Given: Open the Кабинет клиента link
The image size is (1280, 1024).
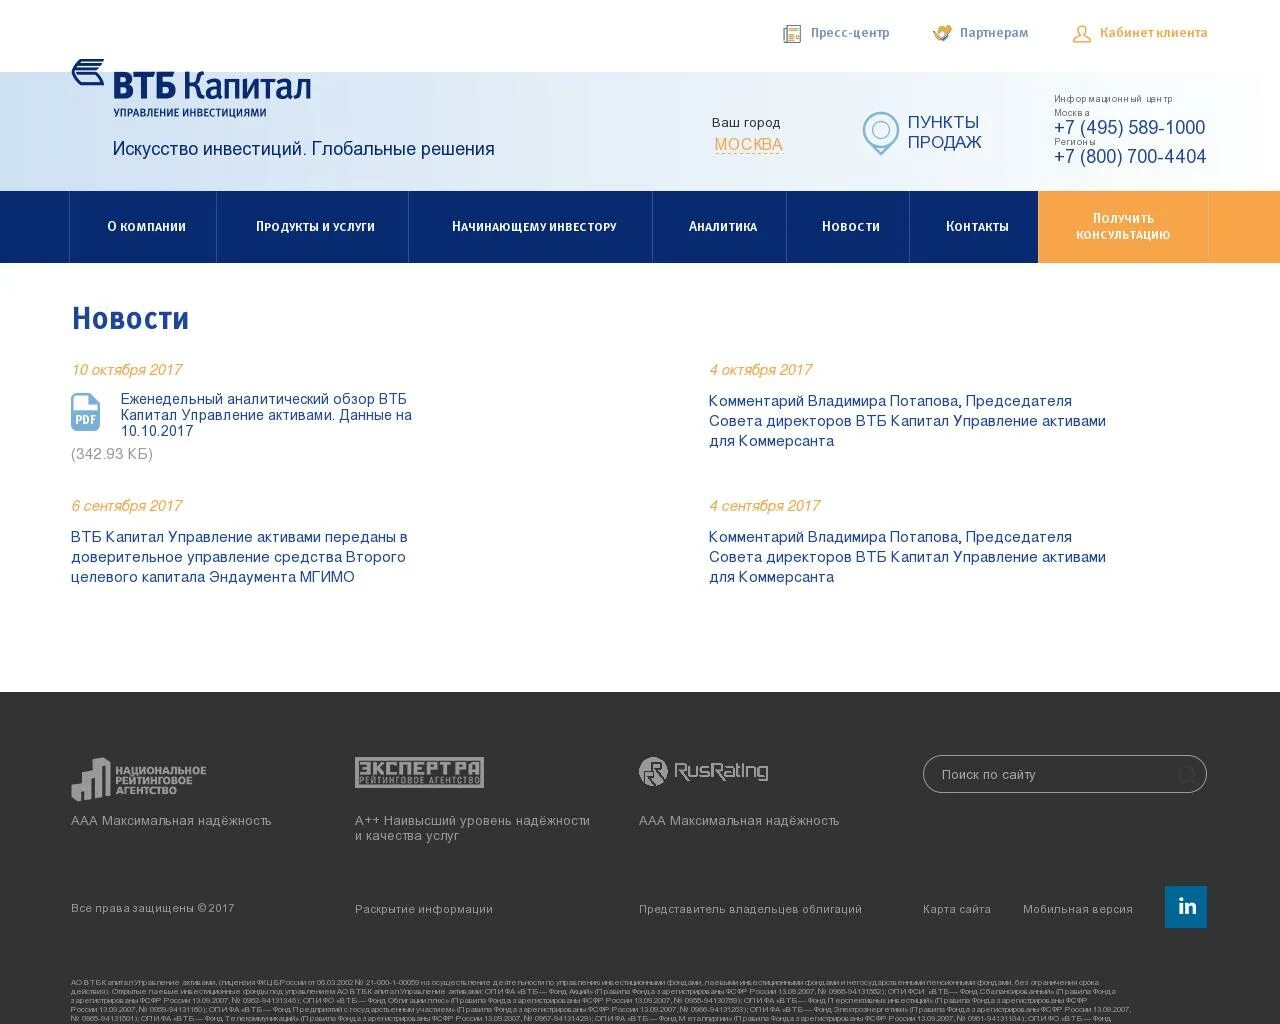Looking at the screenshot, I should [1154, 33].
